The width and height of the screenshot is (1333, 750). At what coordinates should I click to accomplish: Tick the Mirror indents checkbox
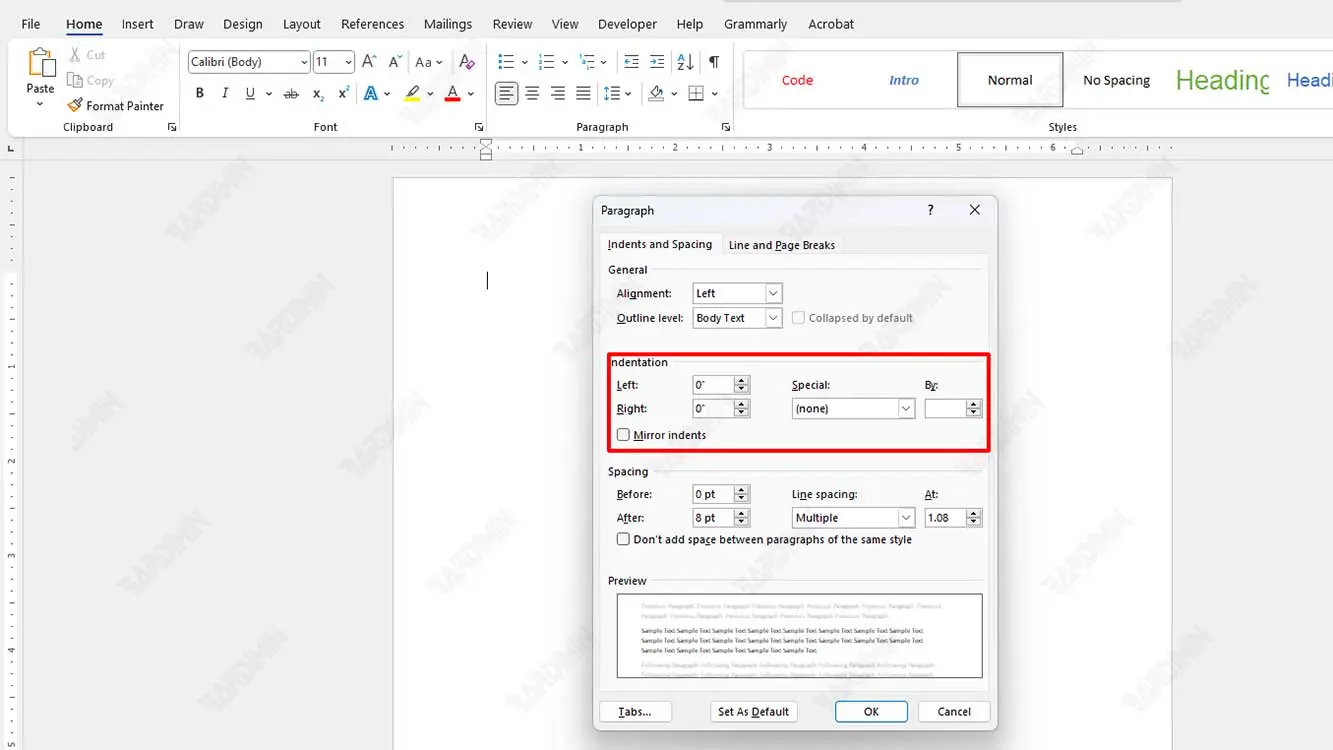click(x=623, y=435)
